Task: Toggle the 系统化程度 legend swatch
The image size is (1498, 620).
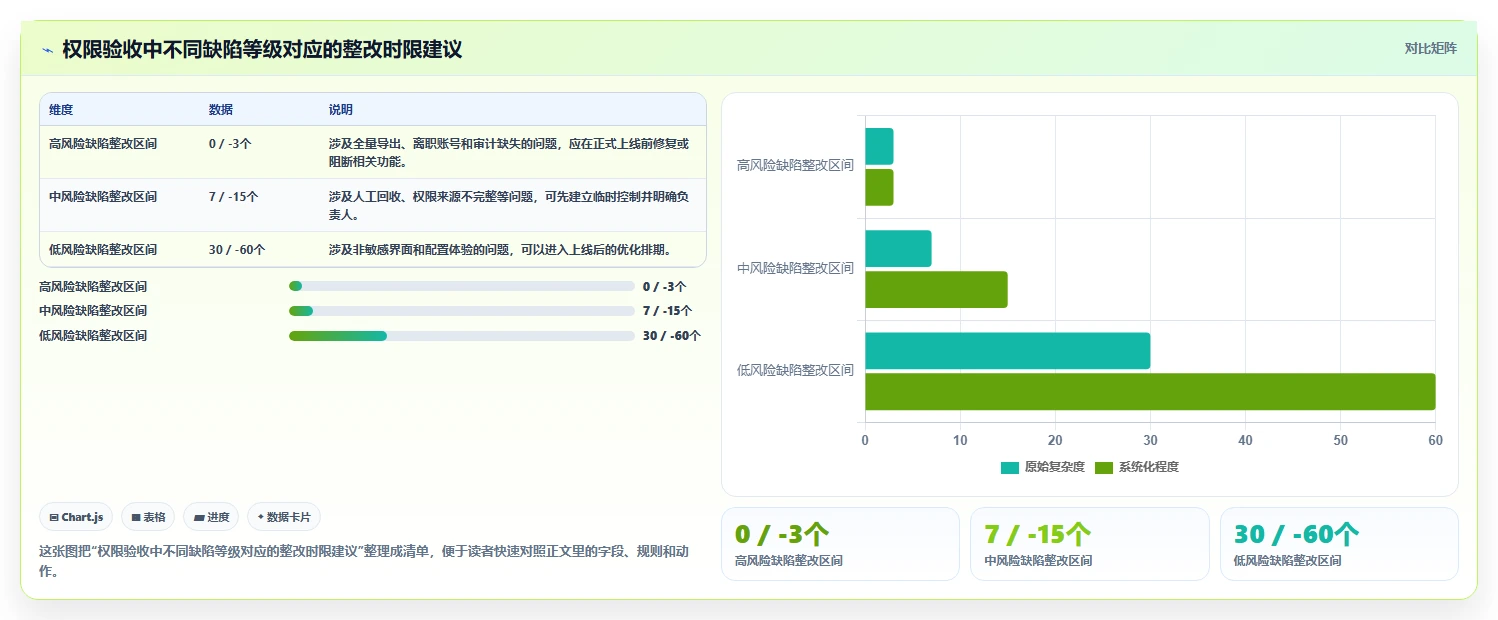Action: tap(1104, 467)
